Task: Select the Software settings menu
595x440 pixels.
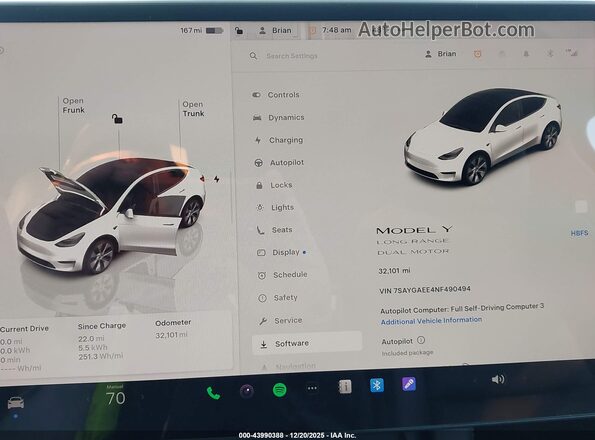Action: point(307,343)
